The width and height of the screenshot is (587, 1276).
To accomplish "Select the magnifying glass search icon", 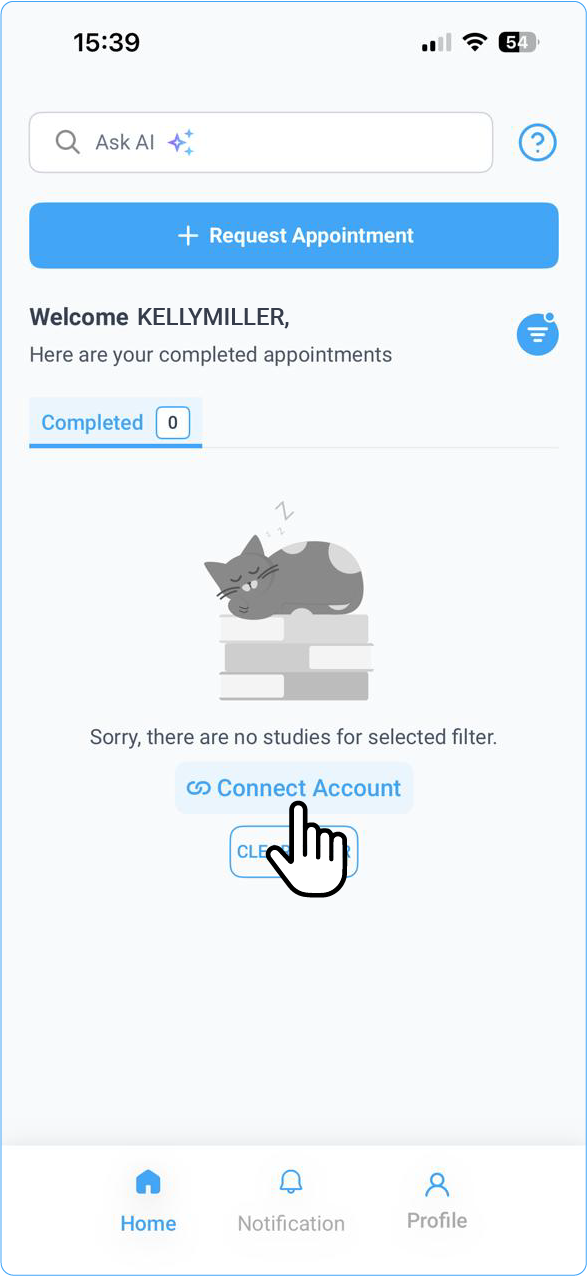I will (x=66, y=142).
